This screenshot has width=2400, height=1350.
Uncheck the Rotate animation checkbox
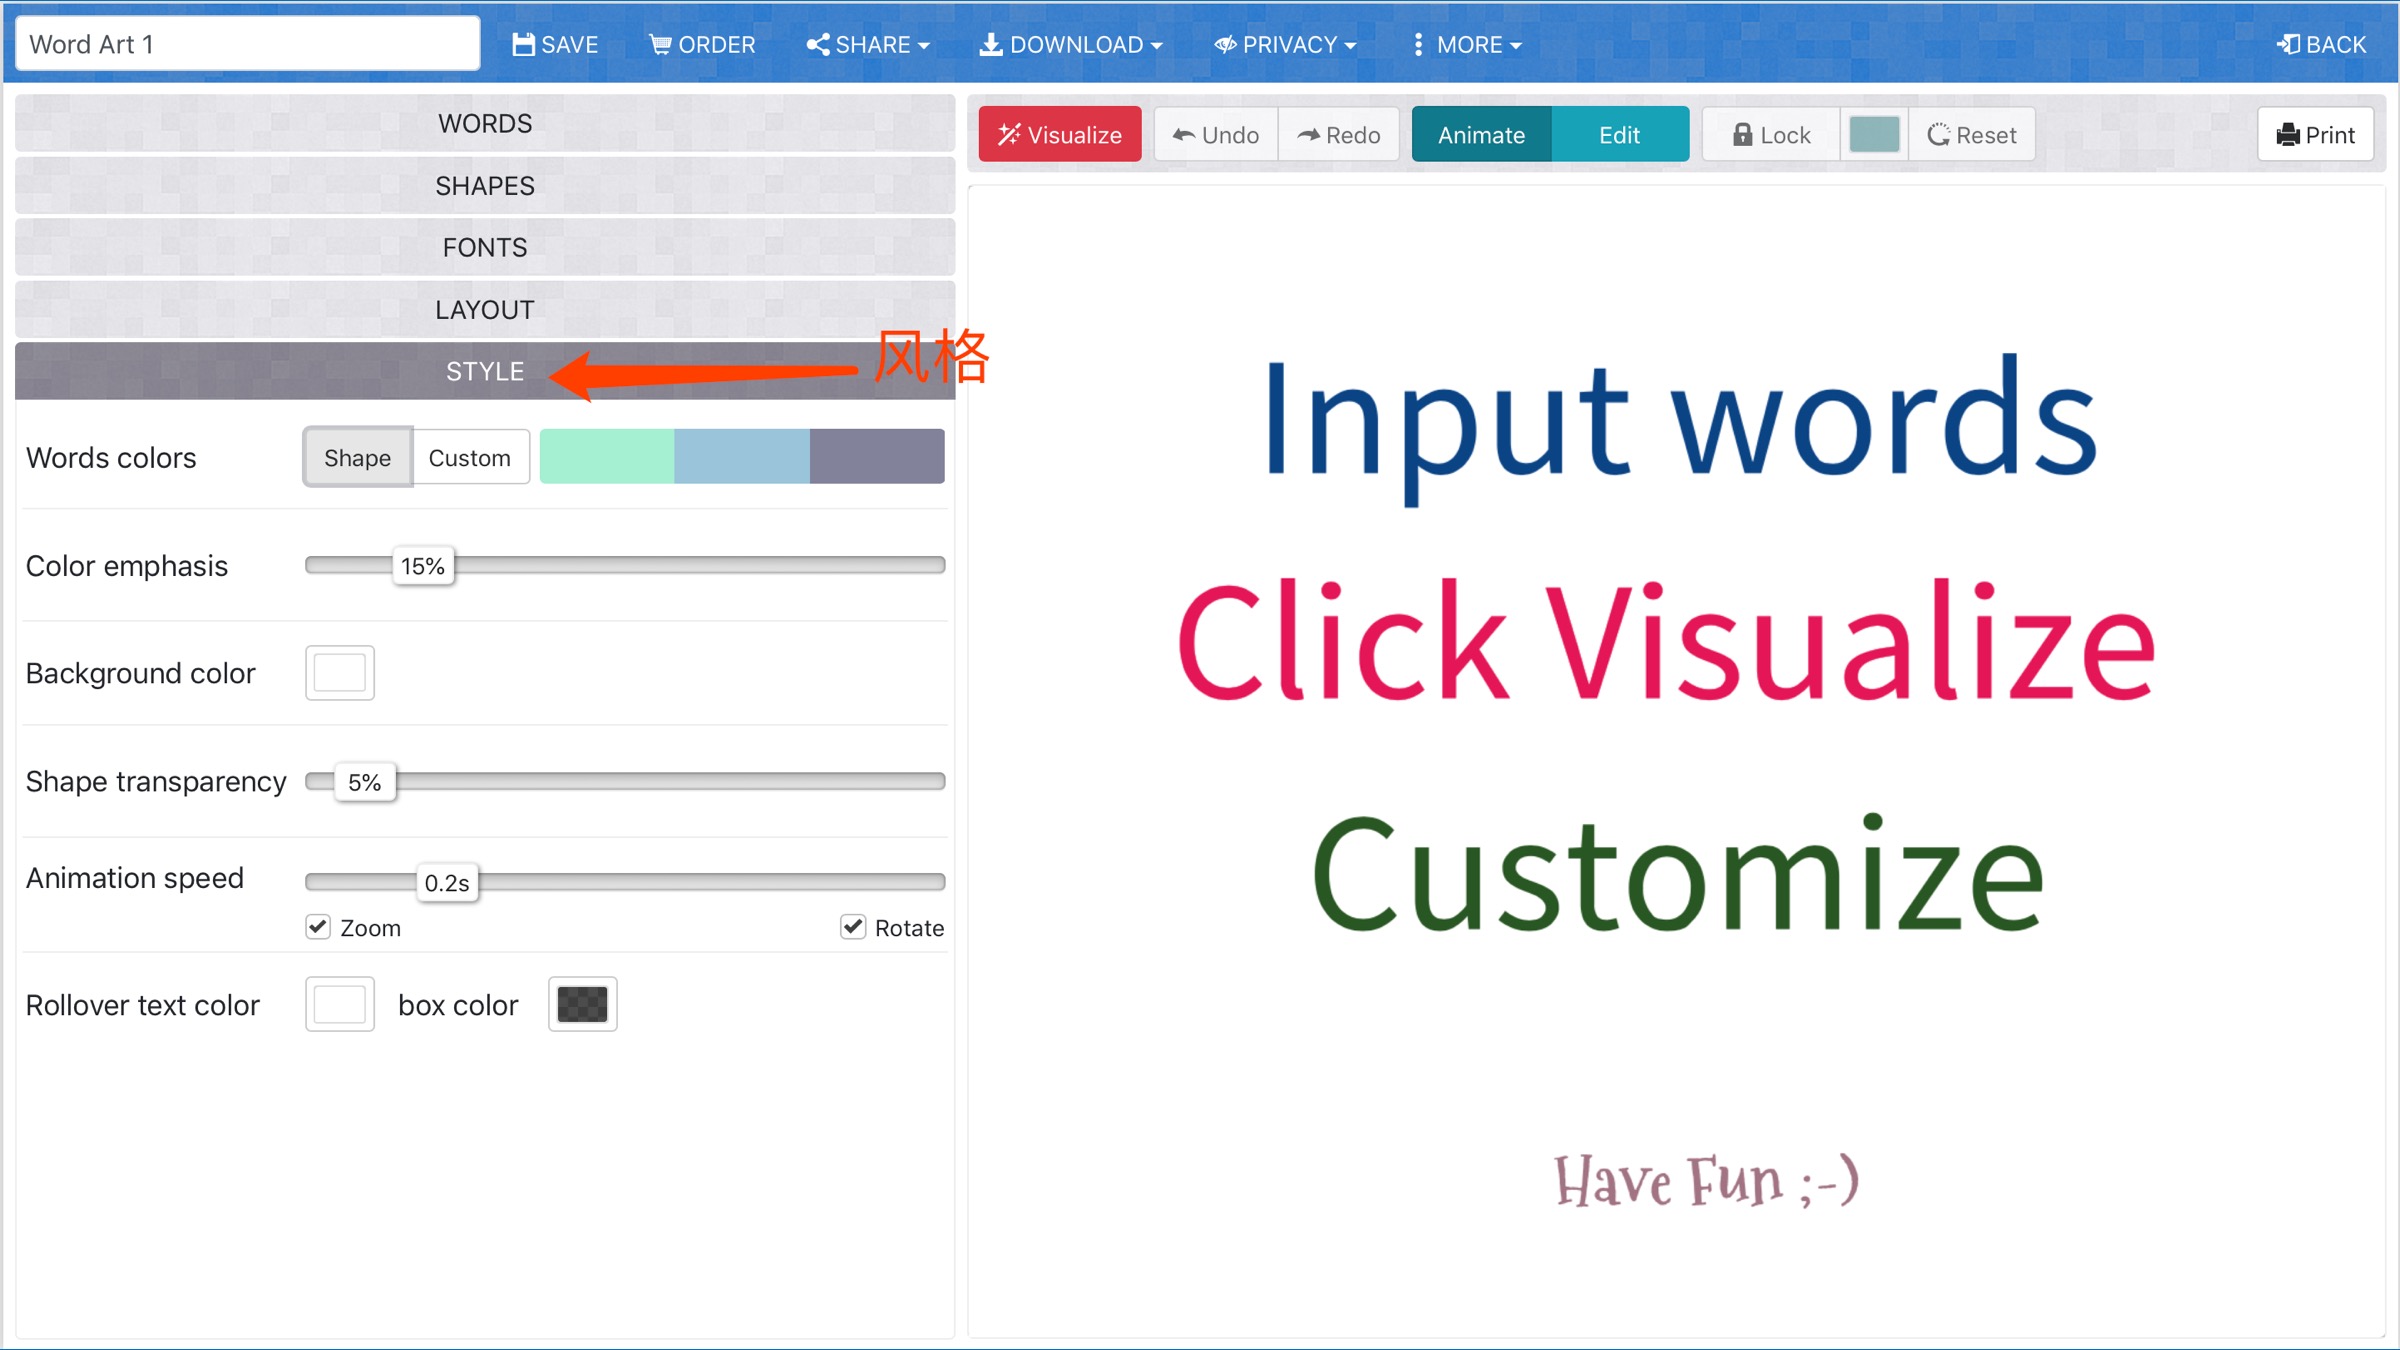[x=853, y=927]
